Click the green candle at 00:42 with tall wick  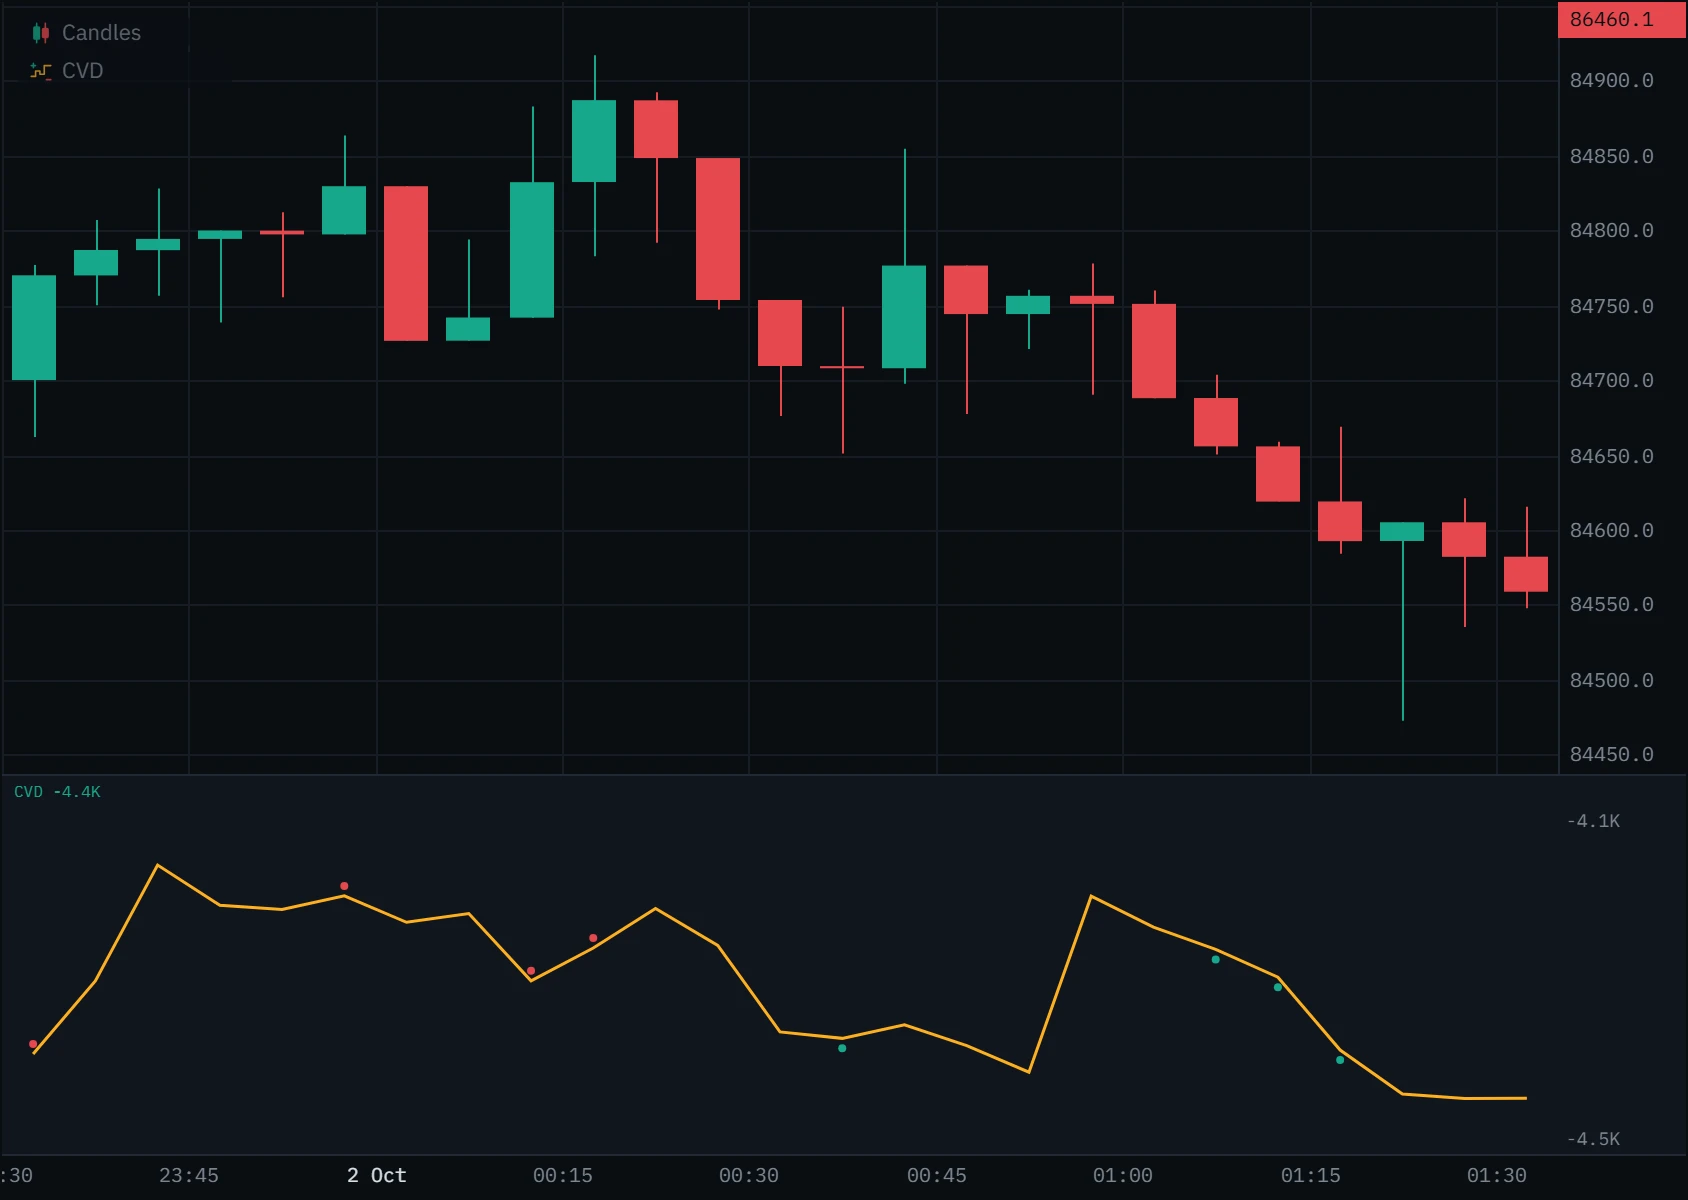click(904, 317)
